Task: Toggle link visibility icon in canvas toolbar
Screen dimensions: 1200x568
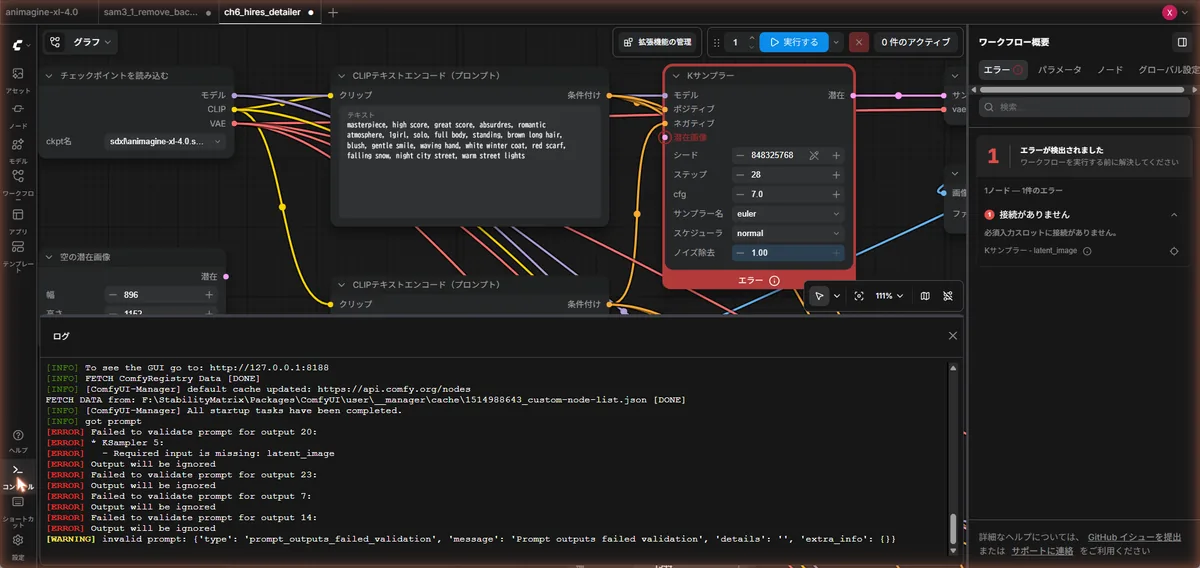Action: click(x=947, y=296)
